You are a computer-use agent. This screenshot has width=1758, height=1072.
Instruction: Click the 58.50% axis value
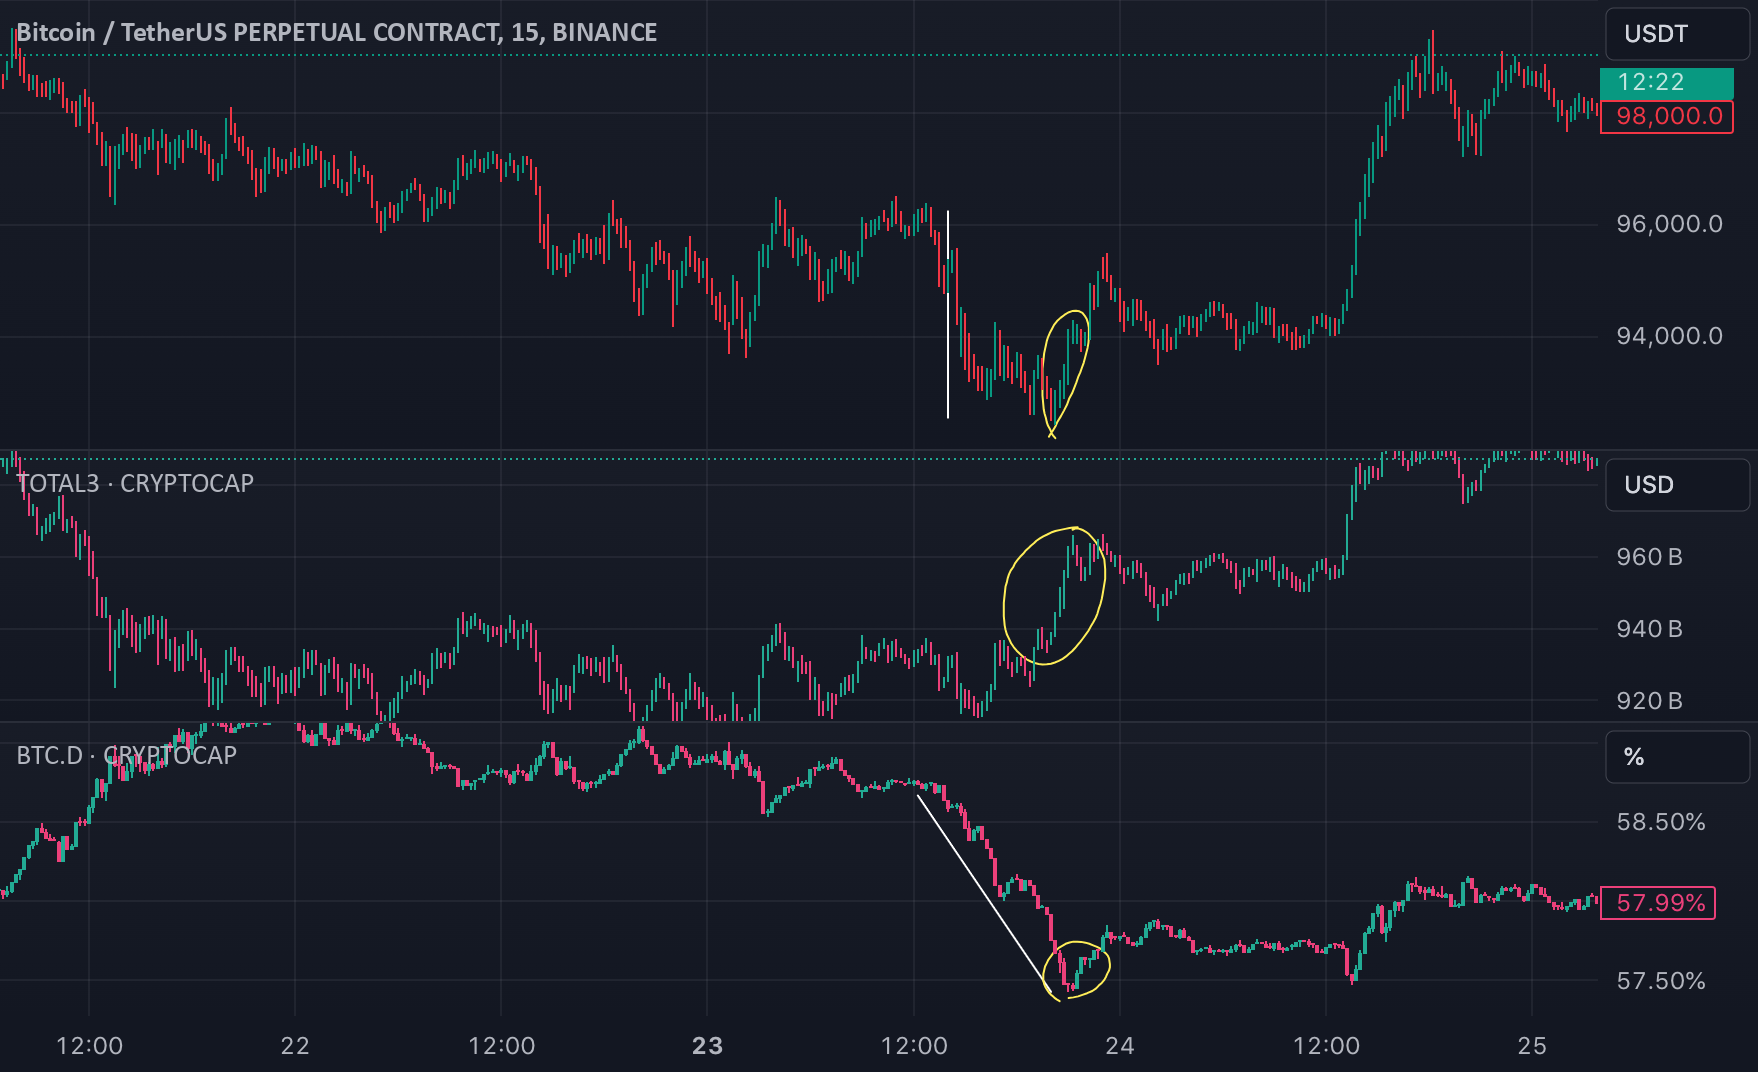[1661, 822]
